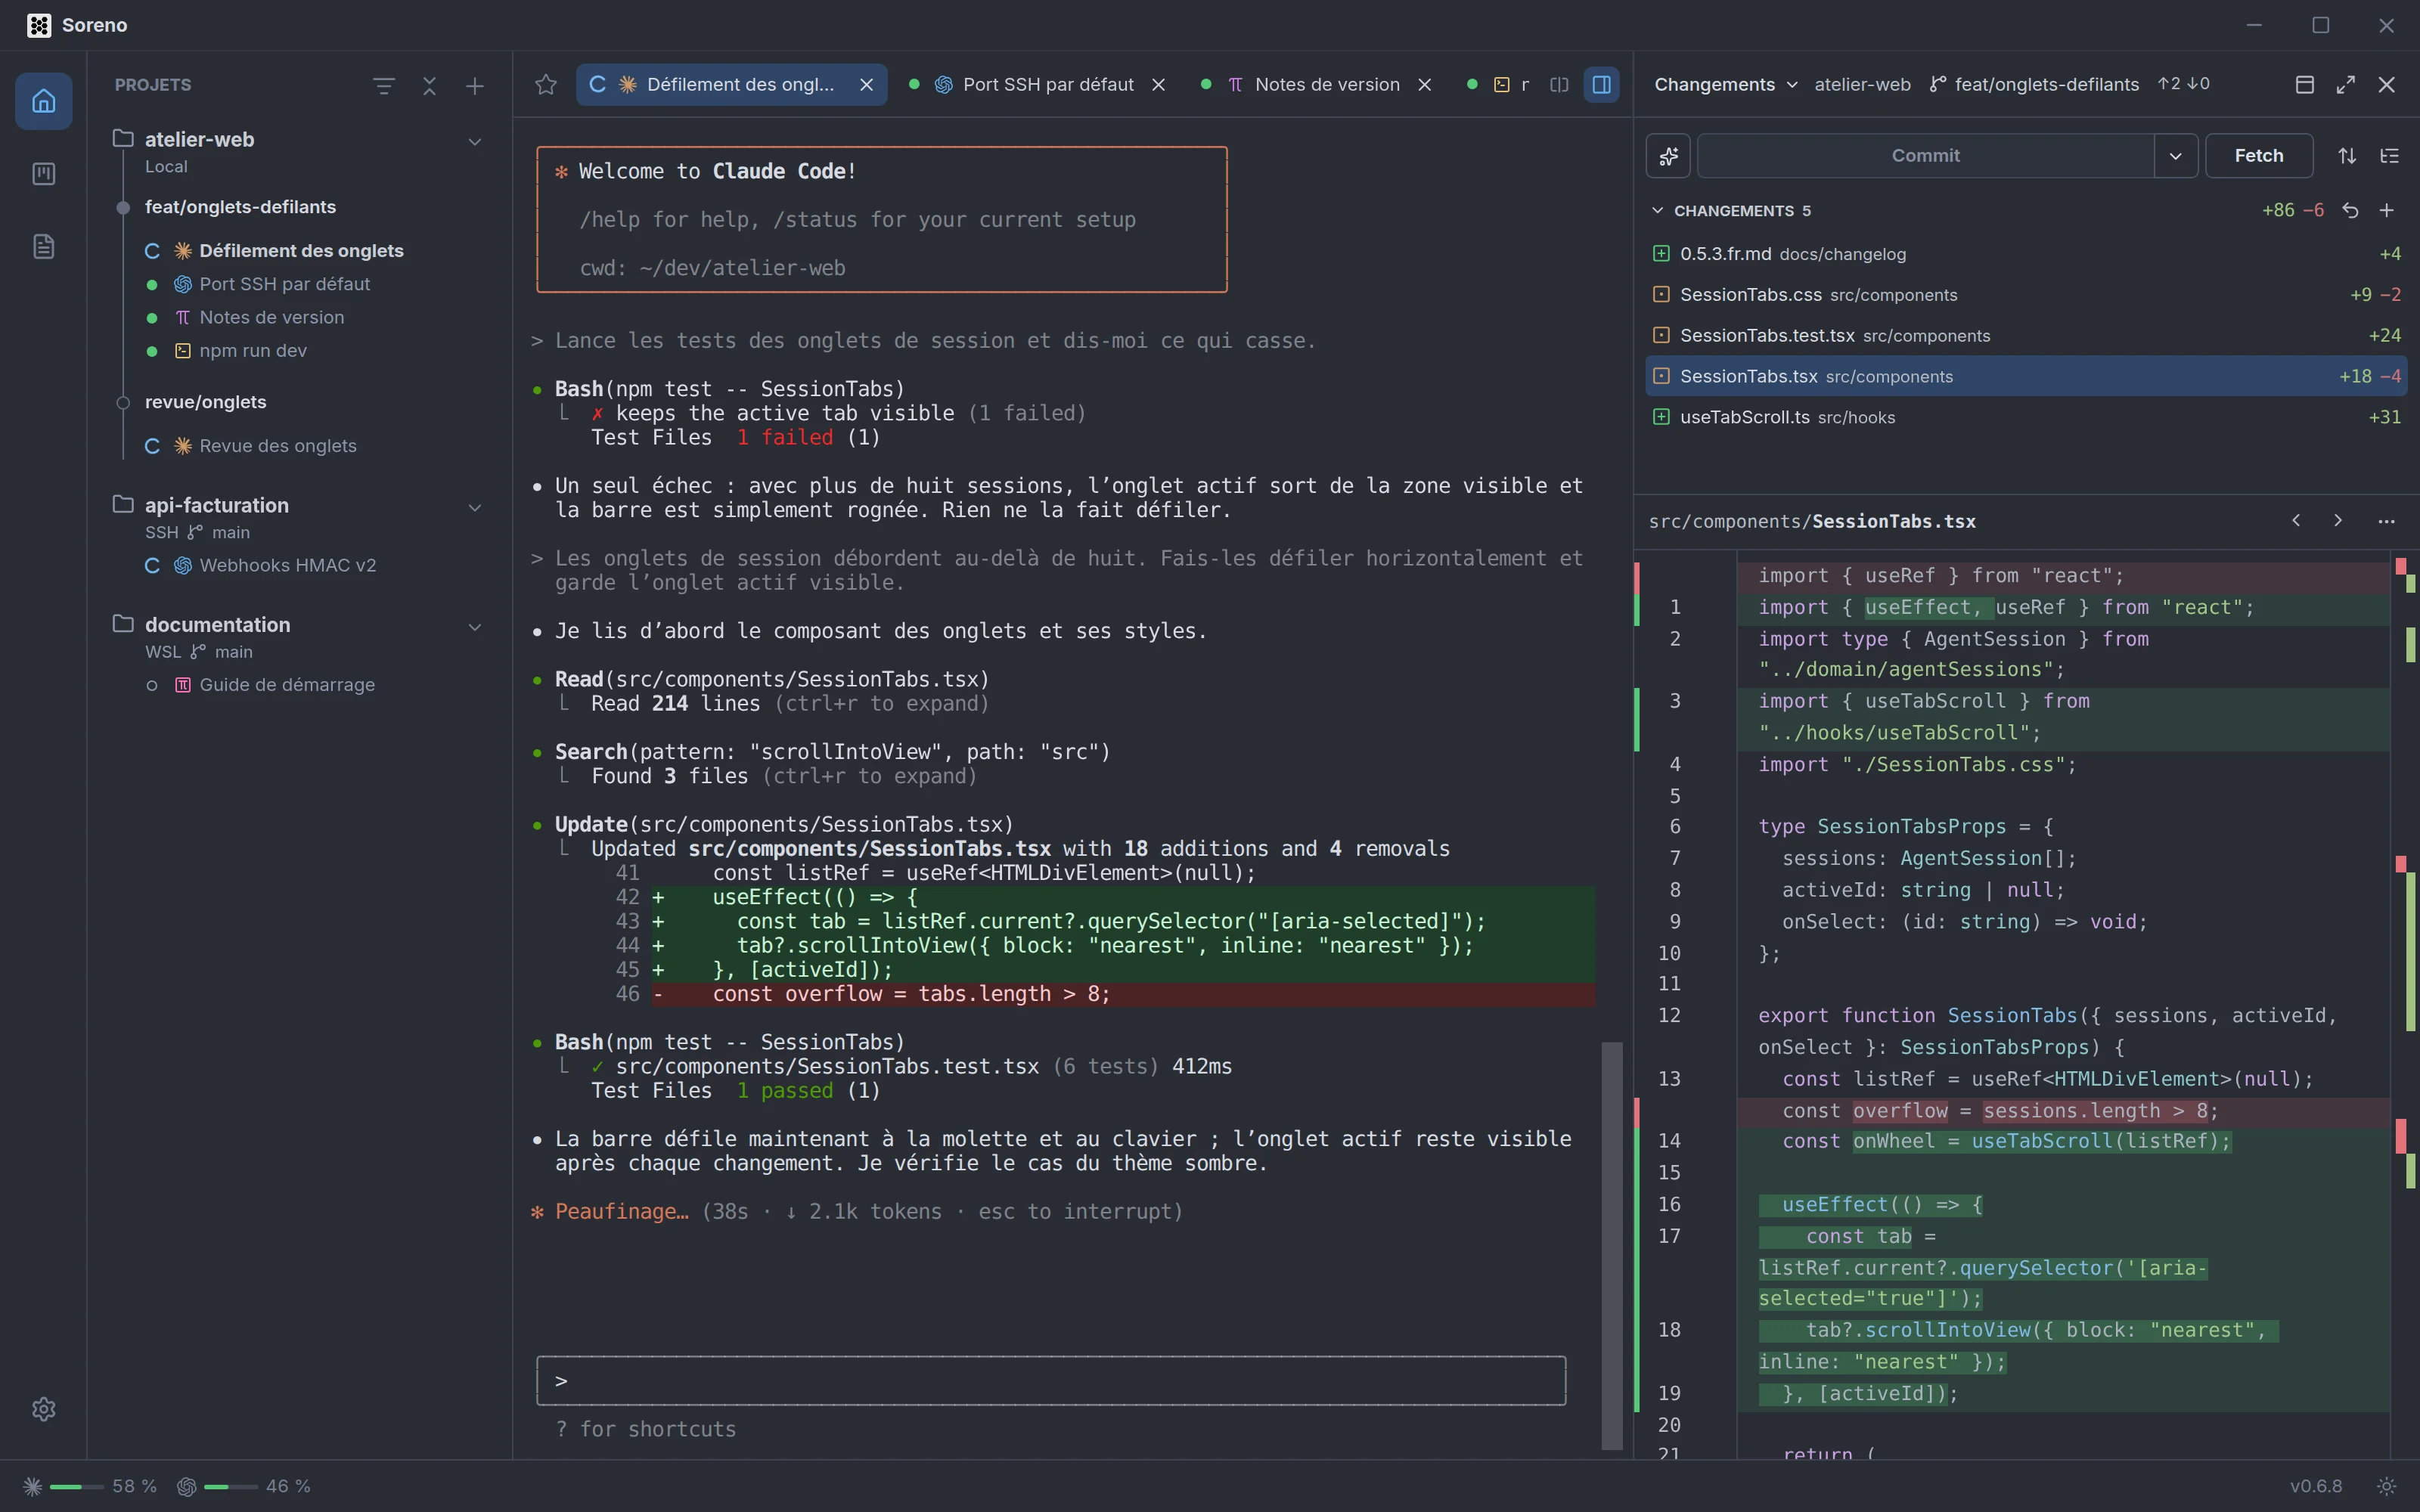Close the Défilement des ongl... tab
The image size is (2420, 1512).
(x=867, y=85)
